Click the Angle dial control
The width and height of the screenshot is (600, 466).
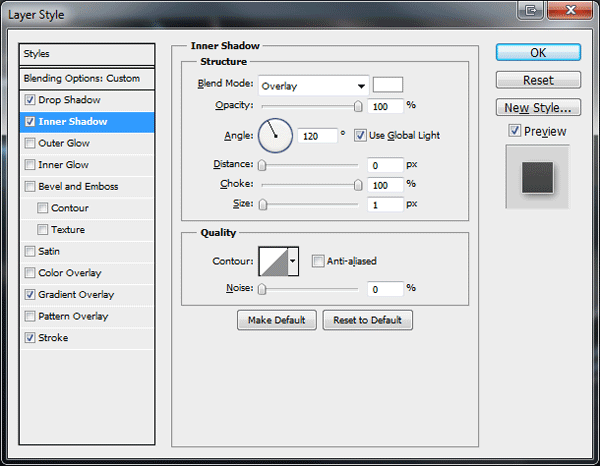tap(276, 135)
